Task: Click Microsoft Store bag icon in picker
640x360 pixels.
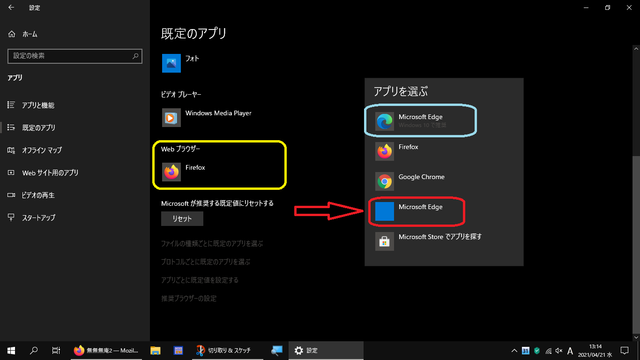Action: pyautogui.click(x=384, y=242)
